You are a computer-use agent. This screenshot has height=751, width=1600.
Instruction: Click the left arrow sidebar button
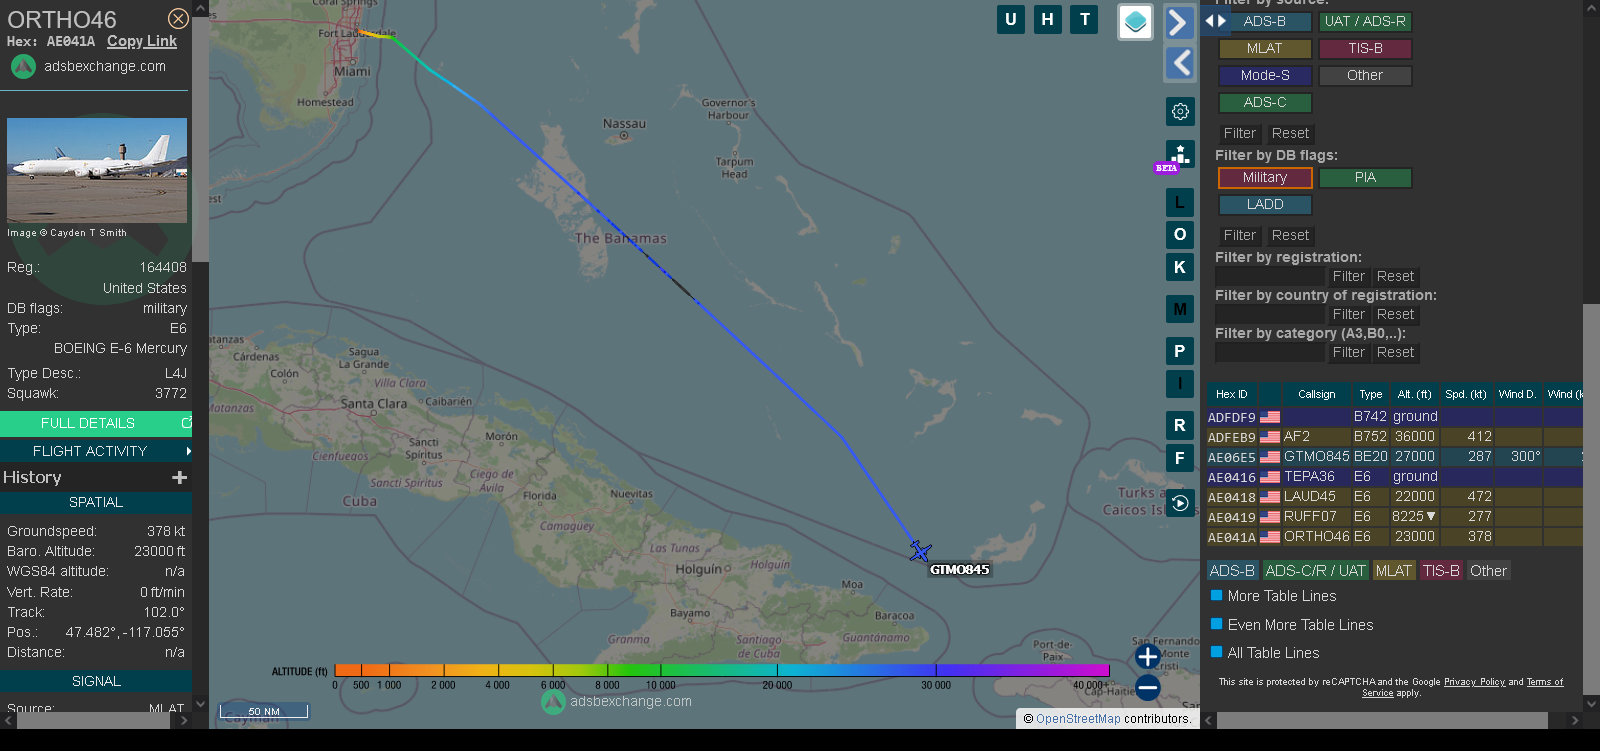point(1180,63)
